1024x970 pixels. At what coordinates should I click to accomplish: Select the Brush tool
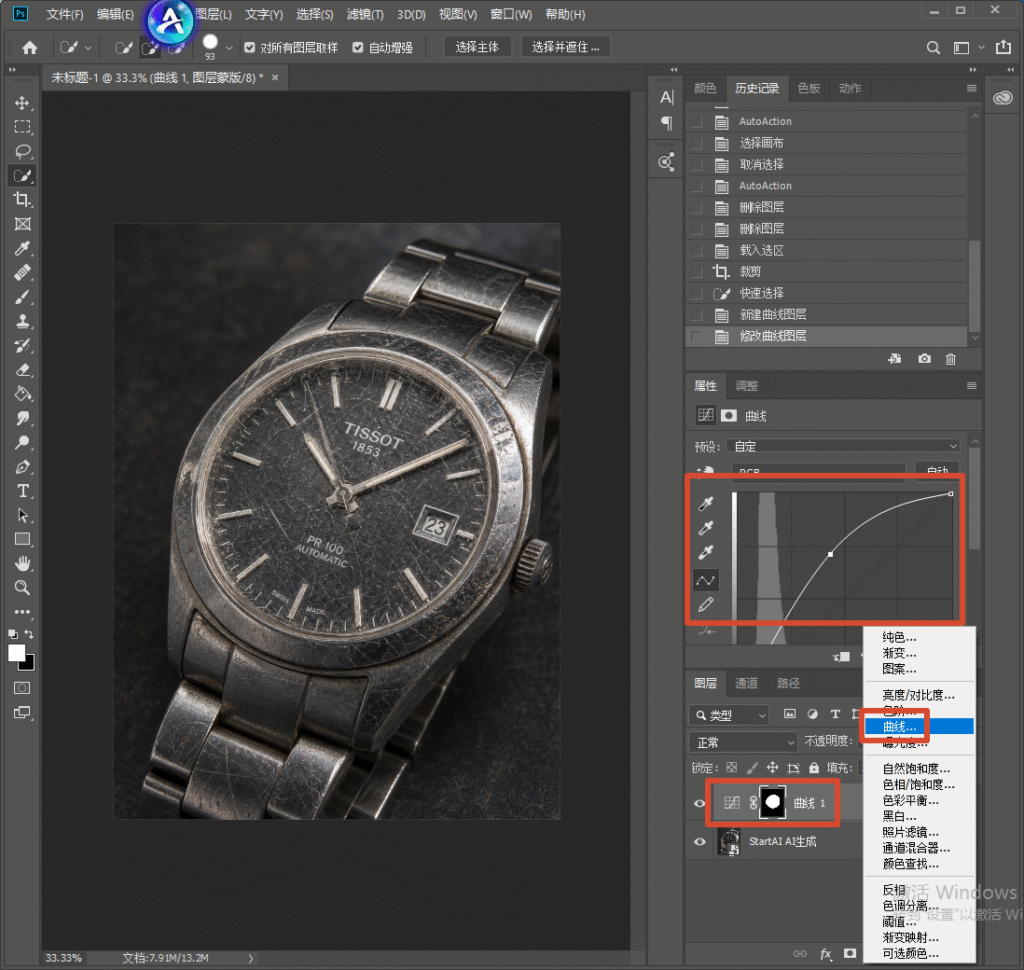click(22, 297)
